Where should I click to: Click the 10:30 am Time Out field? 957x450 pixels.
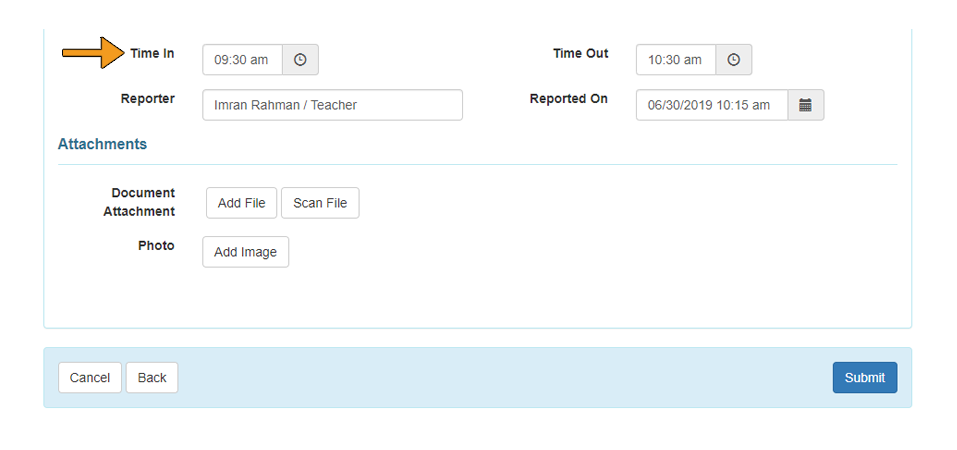[x=676, y=60]
